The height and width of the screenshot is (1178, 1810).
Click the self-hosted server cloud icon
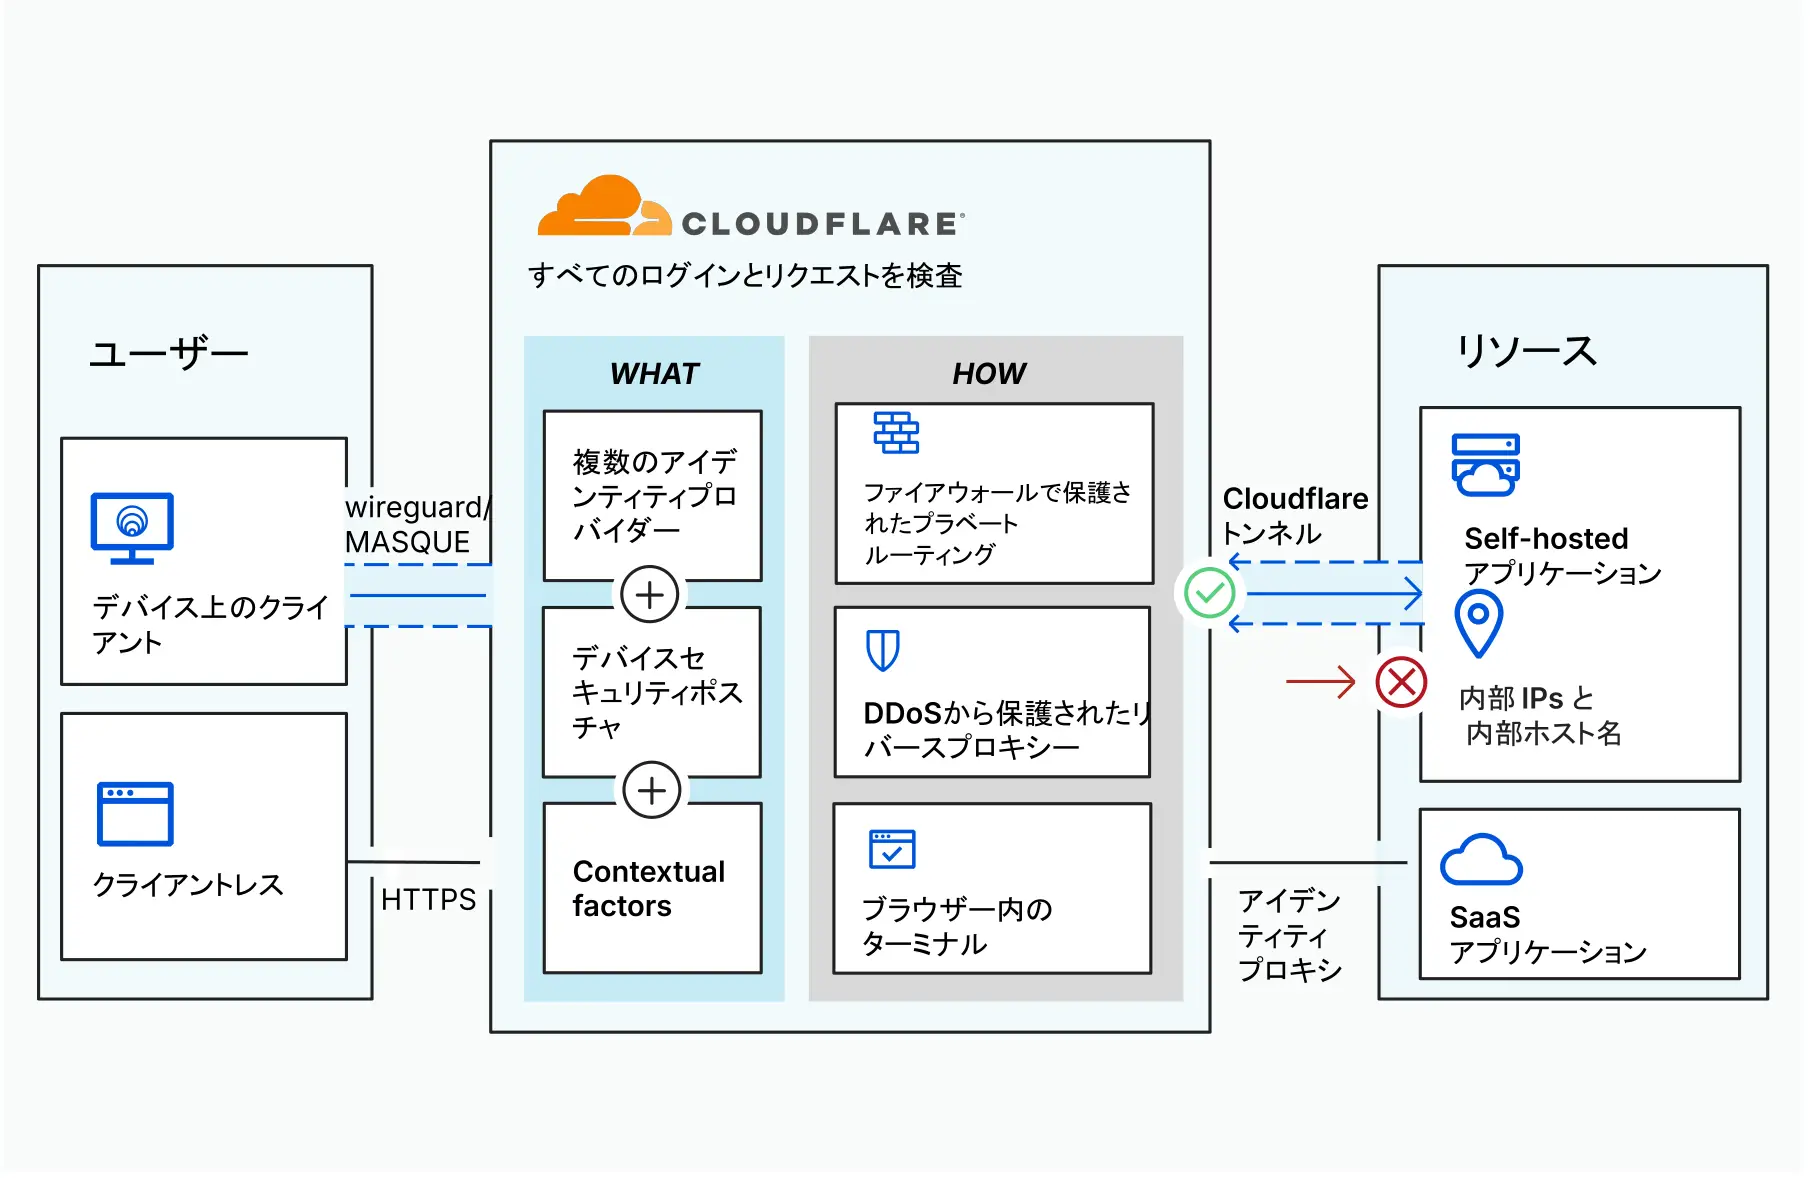pos(1485,464)
